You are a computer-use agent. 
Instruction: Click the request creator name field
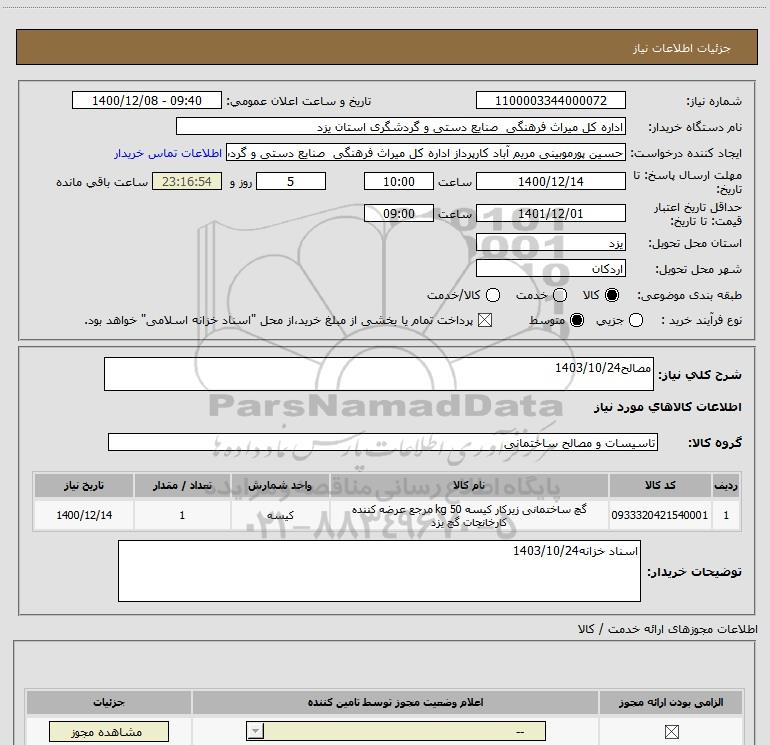[426, 153]
